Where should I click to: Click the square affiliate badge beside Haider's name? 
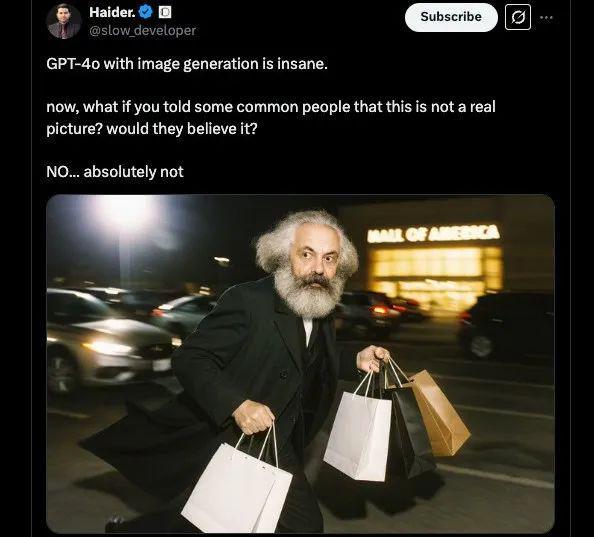[x=165, y=12]
